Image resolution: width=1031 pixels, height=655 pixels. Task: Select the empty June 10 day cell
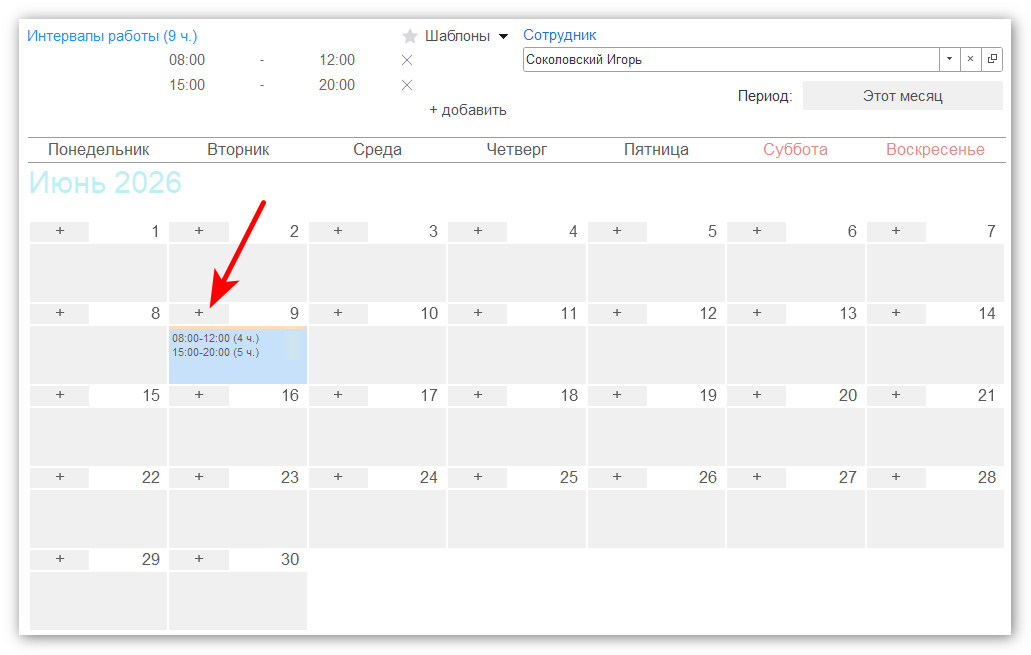377,355
